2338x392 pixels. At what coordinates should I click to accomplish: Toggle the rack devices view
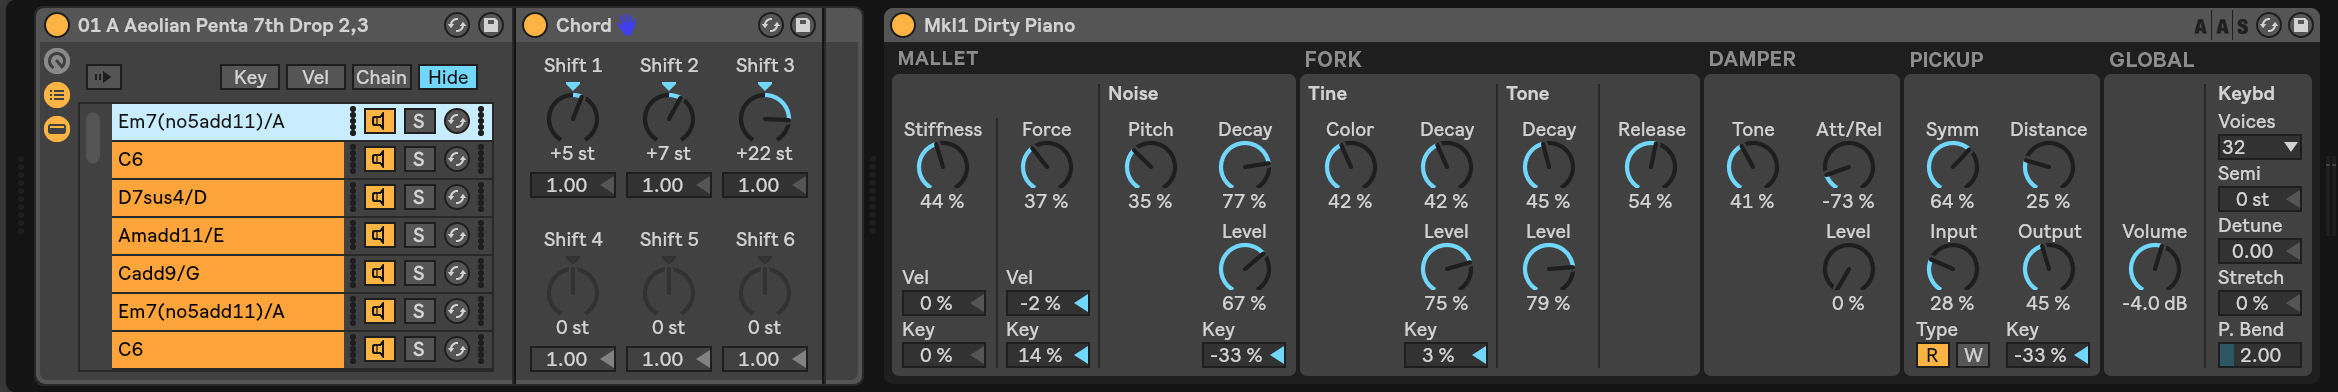(x=57, y=129)
